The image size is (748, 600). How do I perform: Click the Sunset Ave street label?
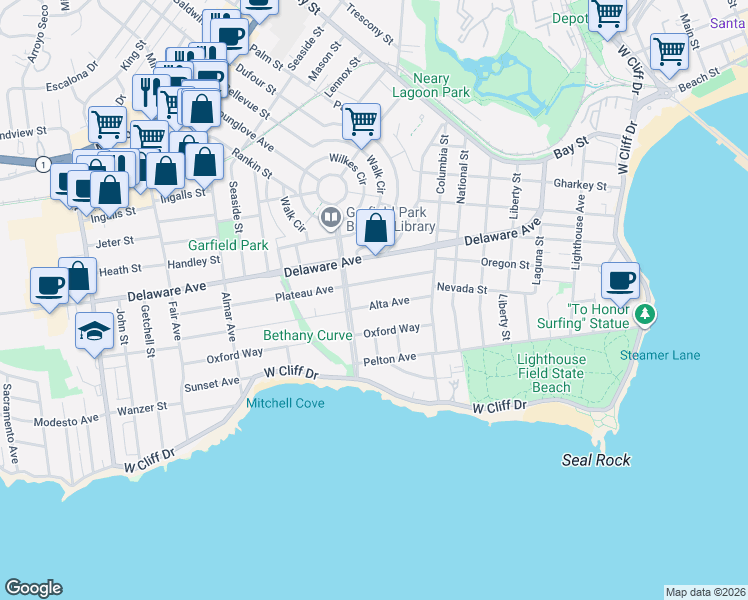[x=212, y=384]
